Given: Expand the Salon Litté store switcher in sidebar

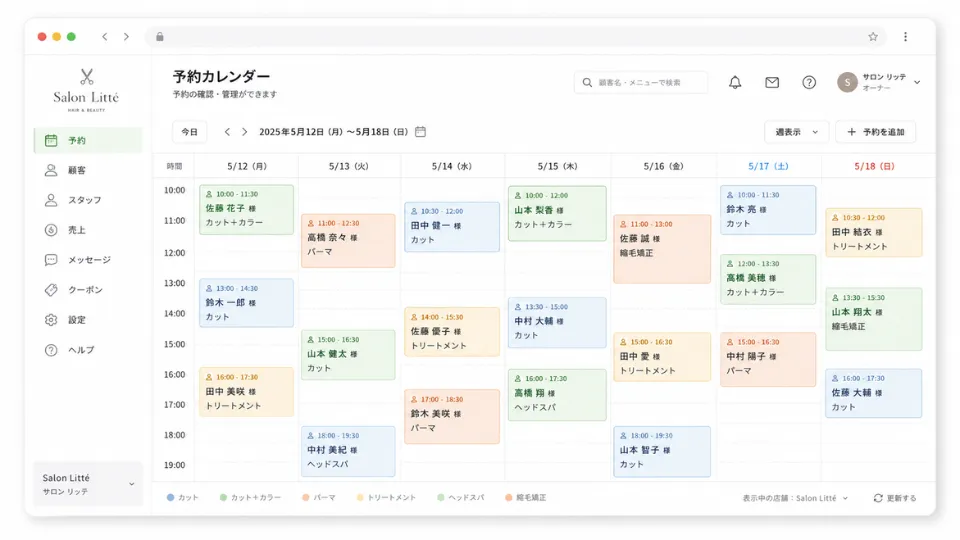Looking at the screenshot, I should (88, 484).
